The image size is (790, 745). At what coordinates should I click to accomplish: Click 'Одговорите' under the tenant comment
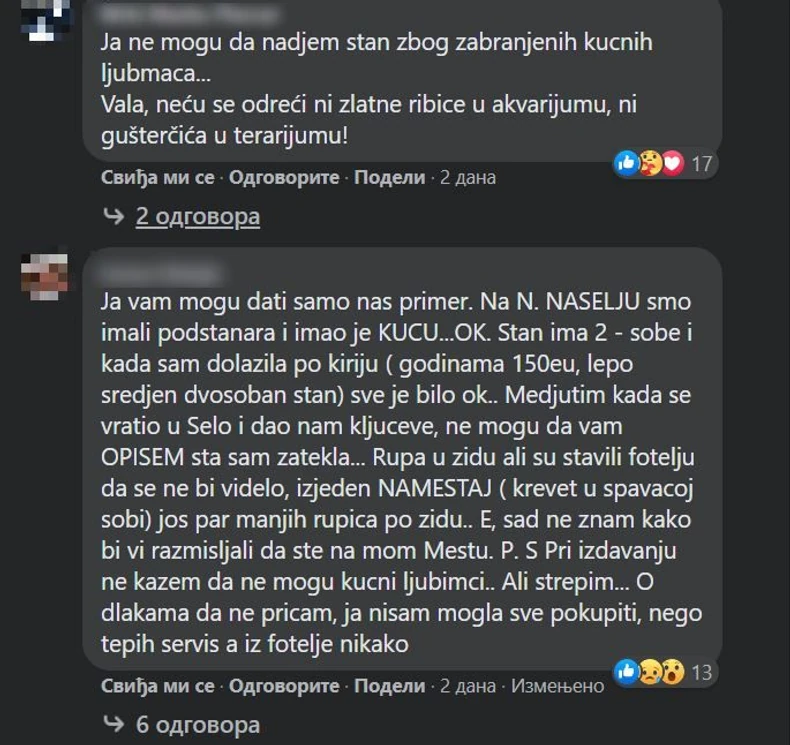(x=285, y=686)
